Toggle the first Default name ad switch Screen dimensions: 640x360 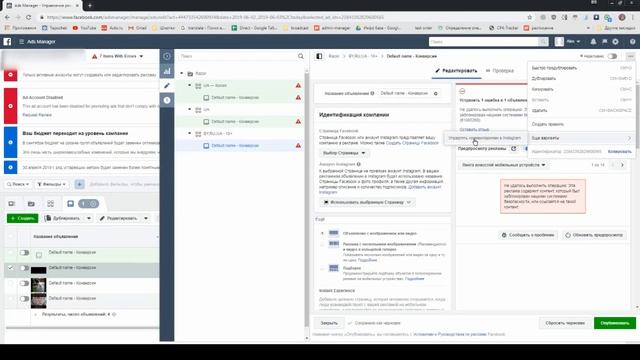coord(24,253)
